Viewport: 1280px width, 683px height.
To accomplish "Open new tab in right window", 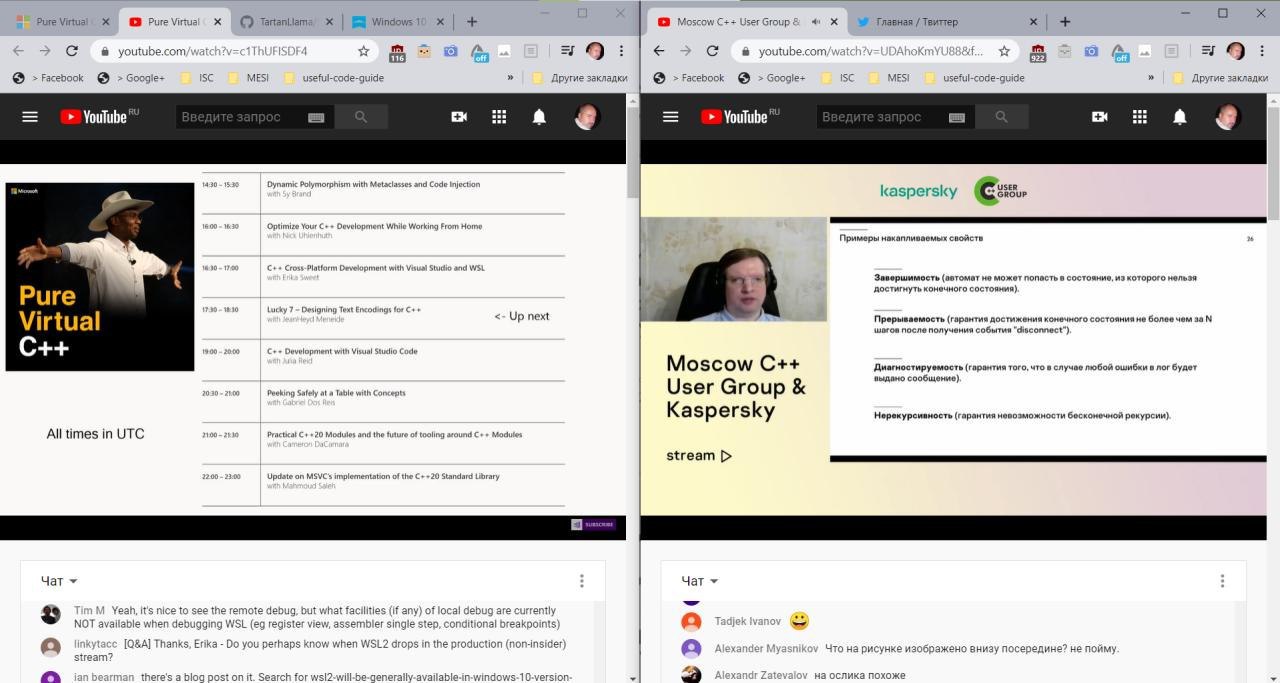I will (x=1065, y=21).
